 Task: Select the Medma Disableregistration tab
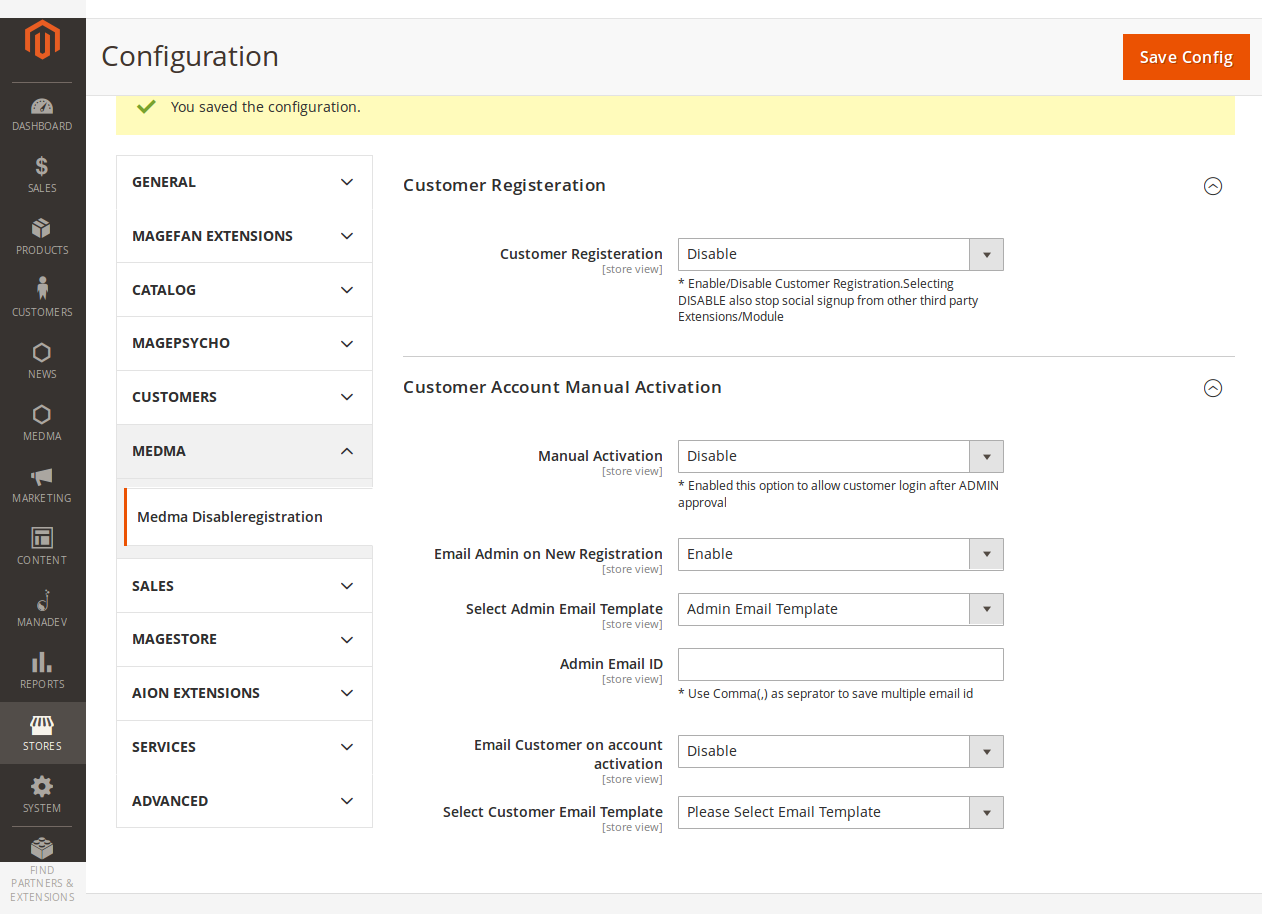(x=248, y=517)
